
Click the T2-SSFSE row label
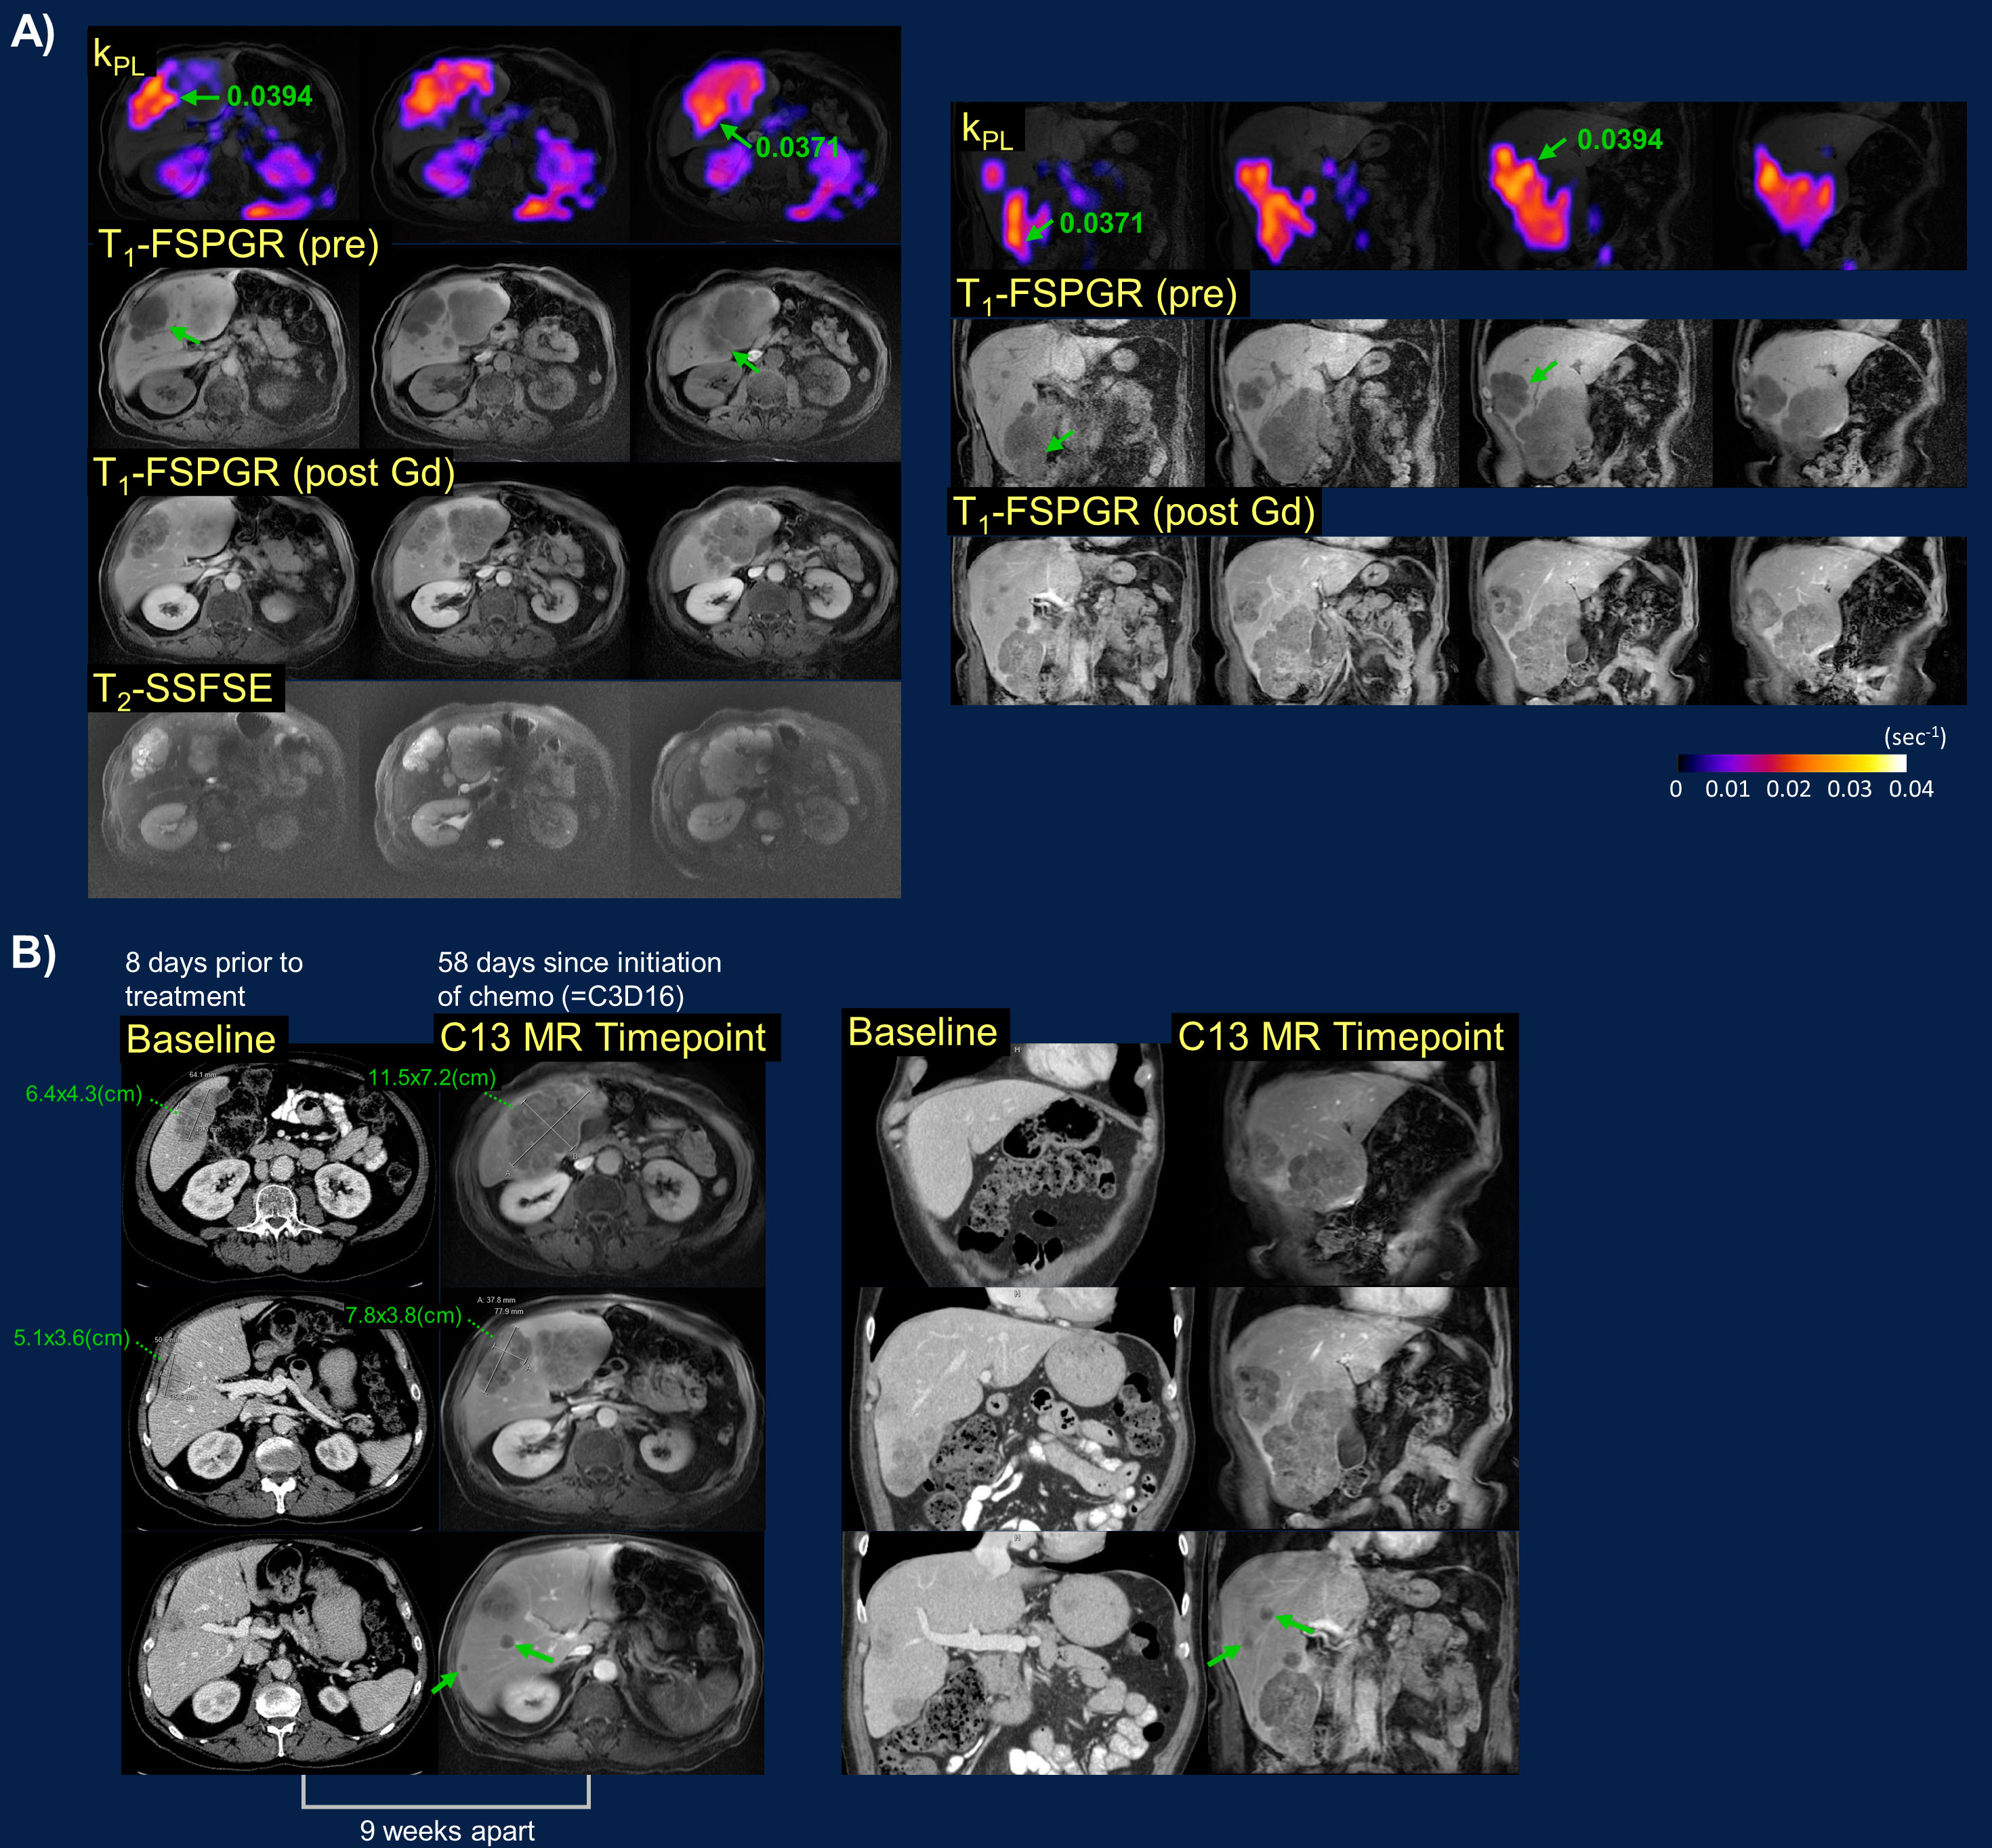coord(184,689)
